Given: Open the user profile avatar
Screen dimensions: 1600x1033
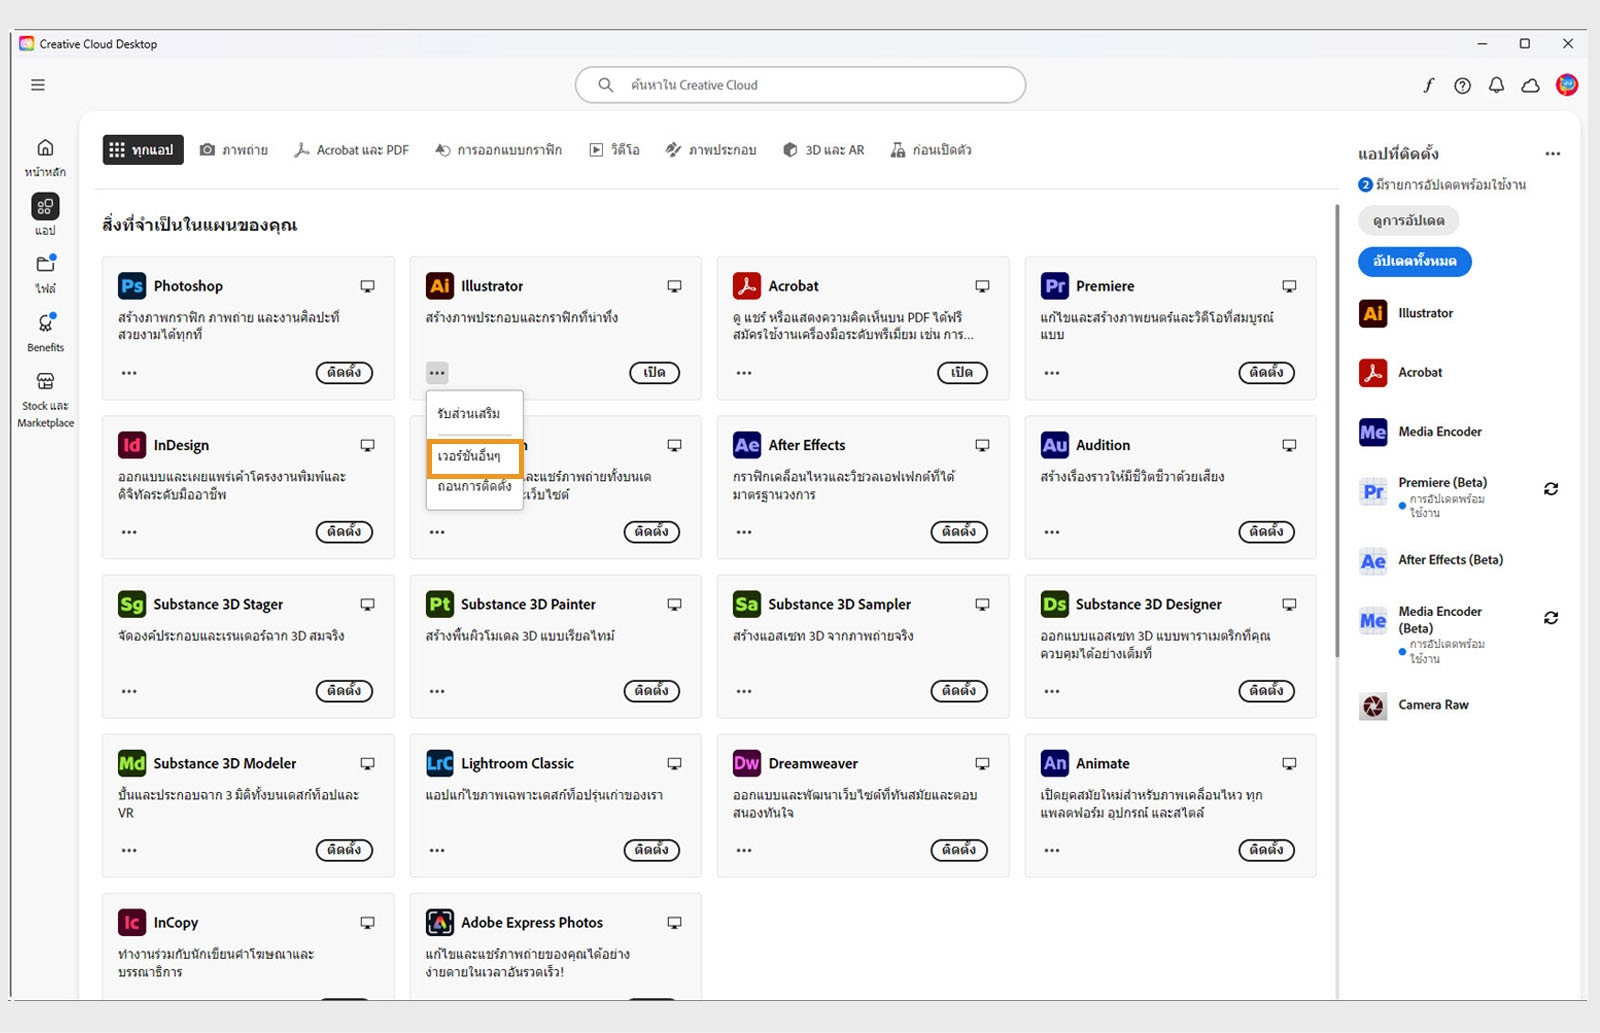Looking at the screenshot, I should [1567, 85].
